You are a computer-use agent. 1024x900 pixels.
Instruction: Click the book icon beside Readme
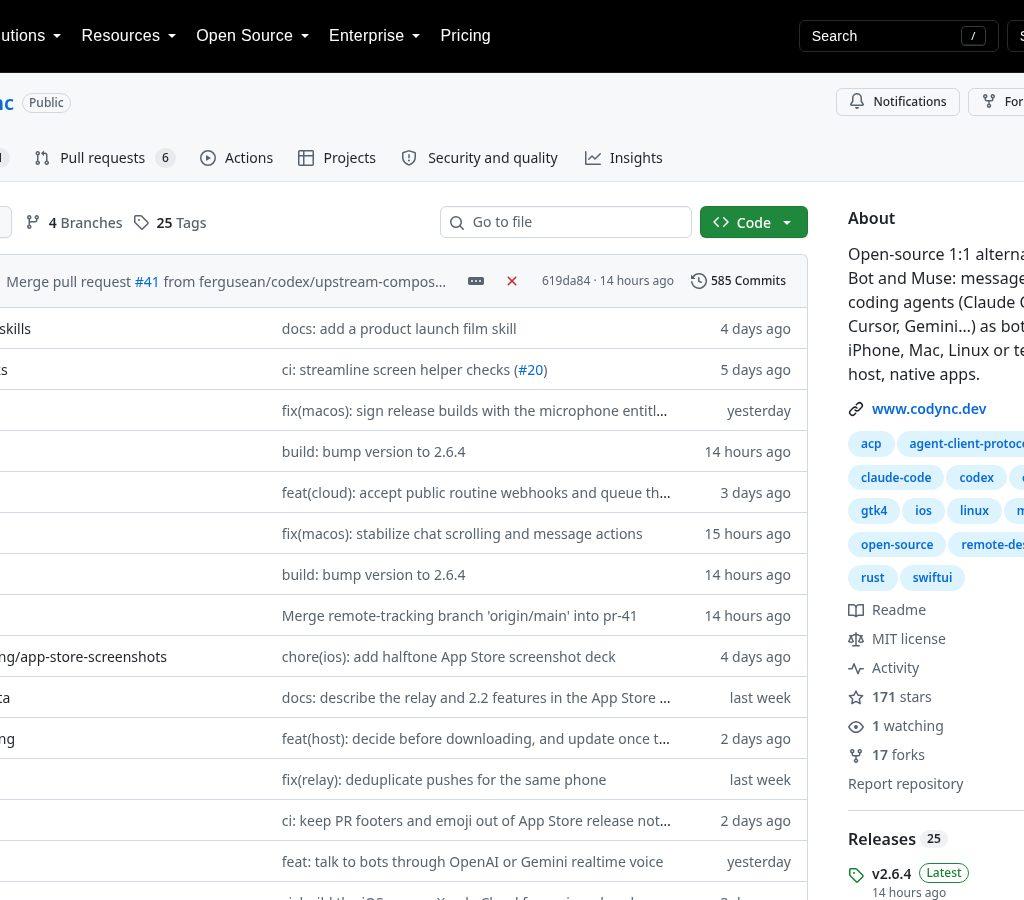click(856, 610)
